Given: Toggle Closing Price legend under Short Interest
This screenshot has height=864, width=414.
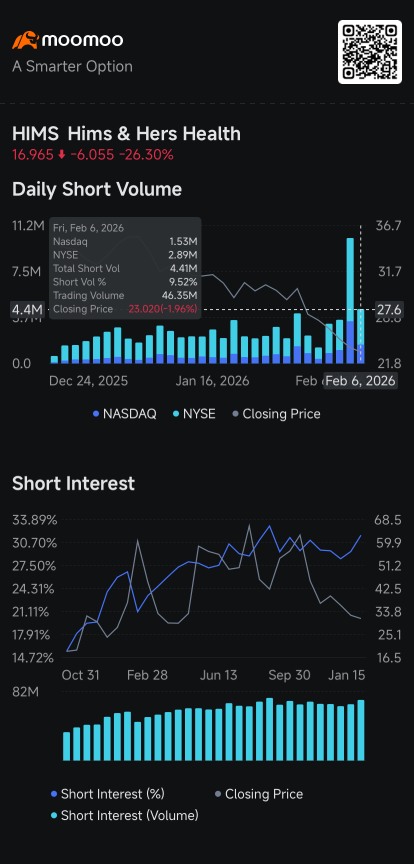Looking at the screenshot, I should coord(259,794).
